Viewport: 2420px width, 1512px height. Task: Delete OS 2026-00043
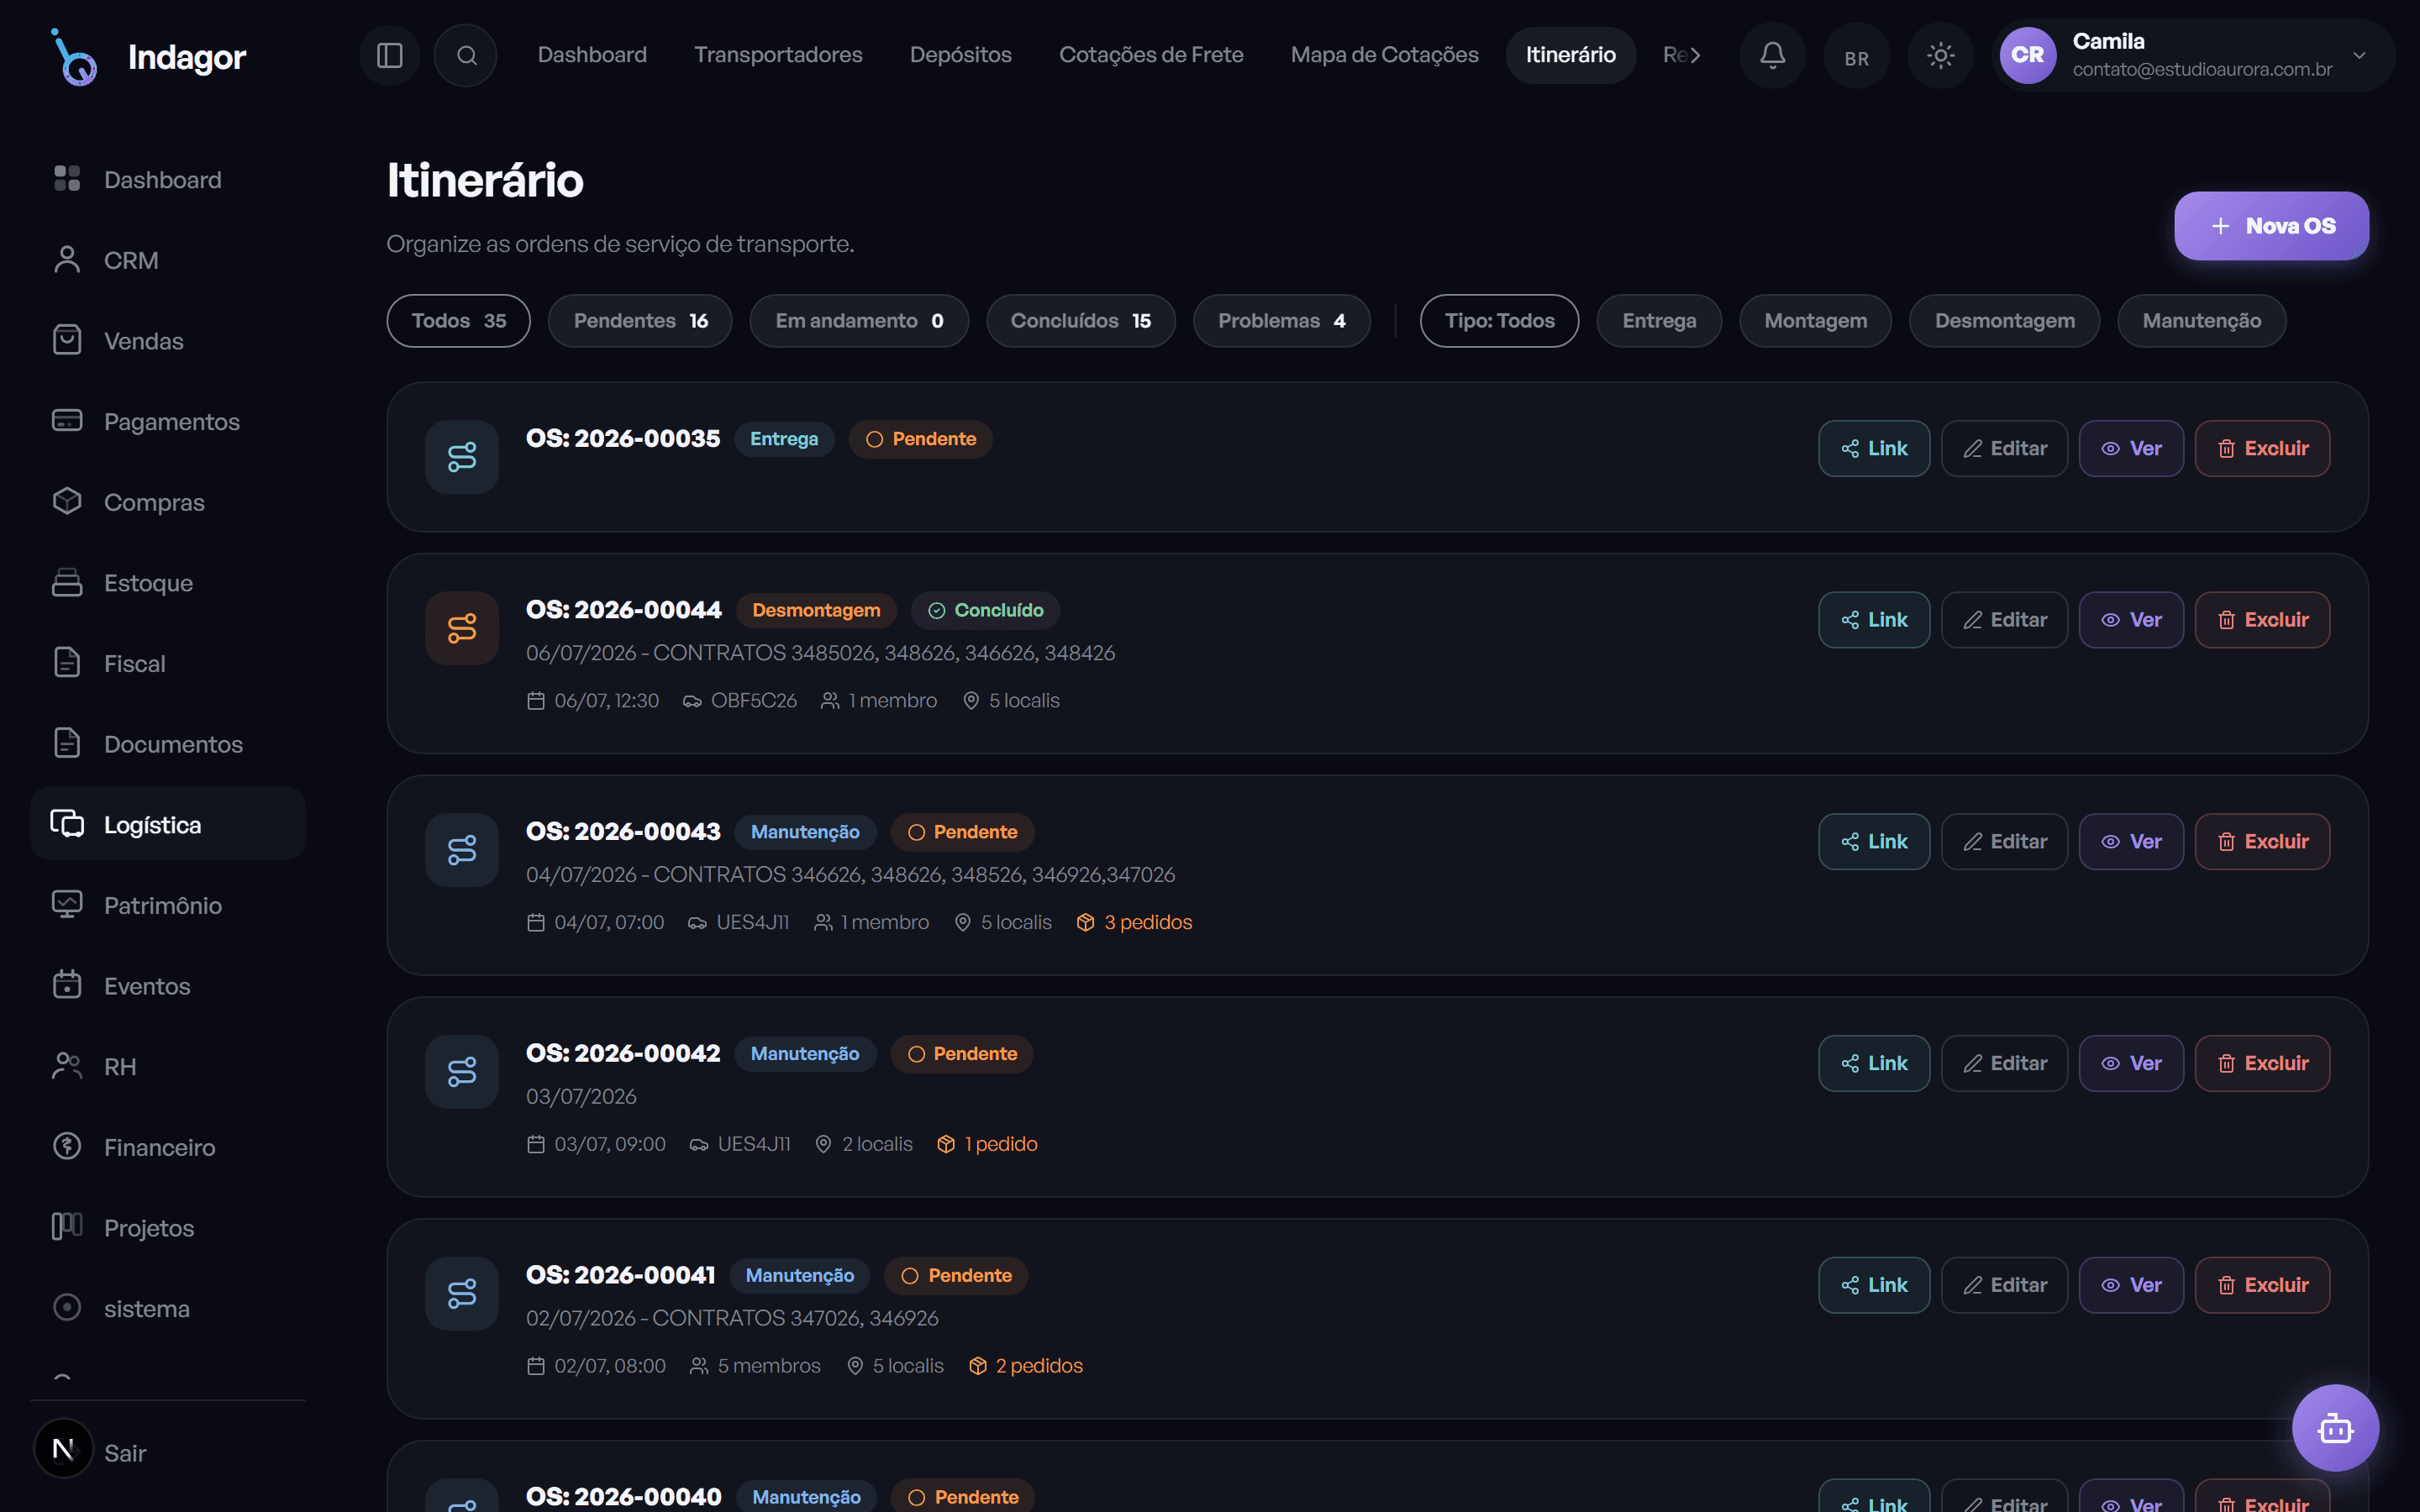click(x=2262, y=842)
